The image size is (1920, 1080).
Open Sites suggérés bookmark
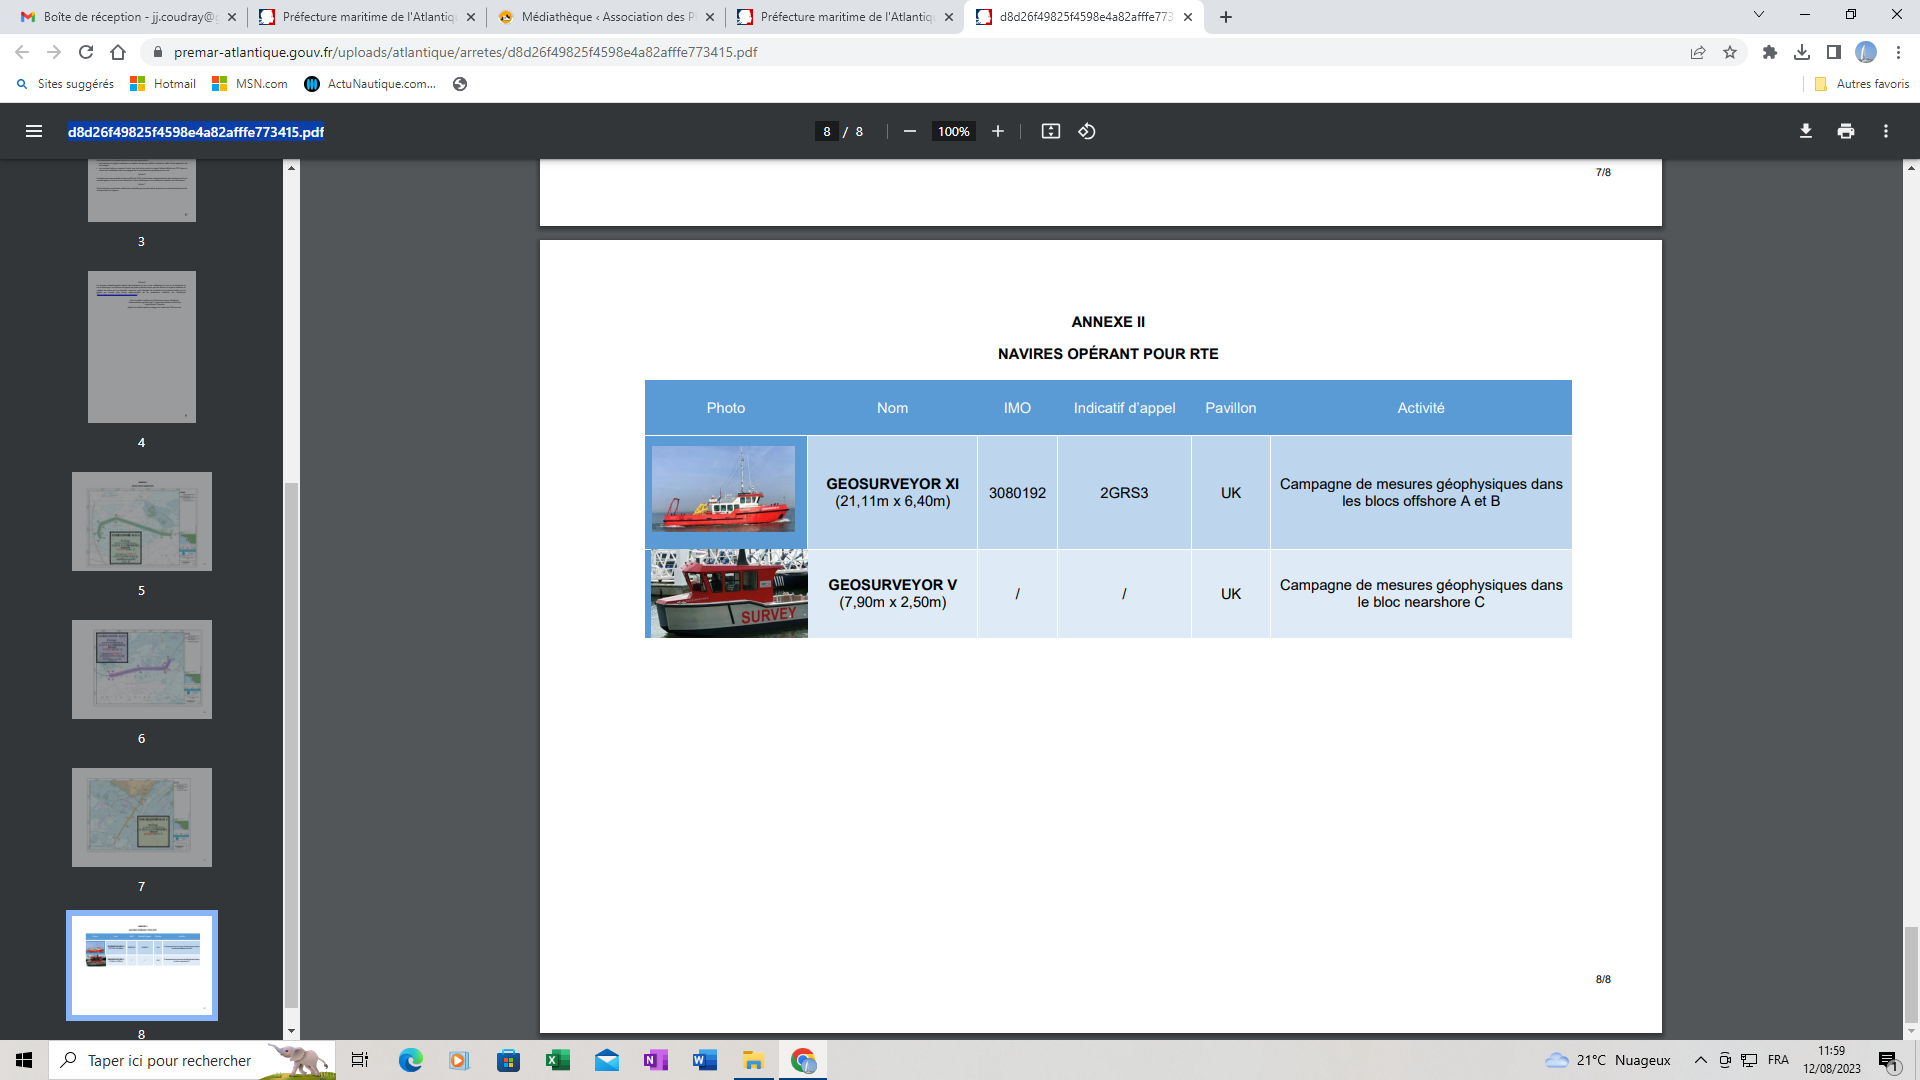tap(65, 84)
